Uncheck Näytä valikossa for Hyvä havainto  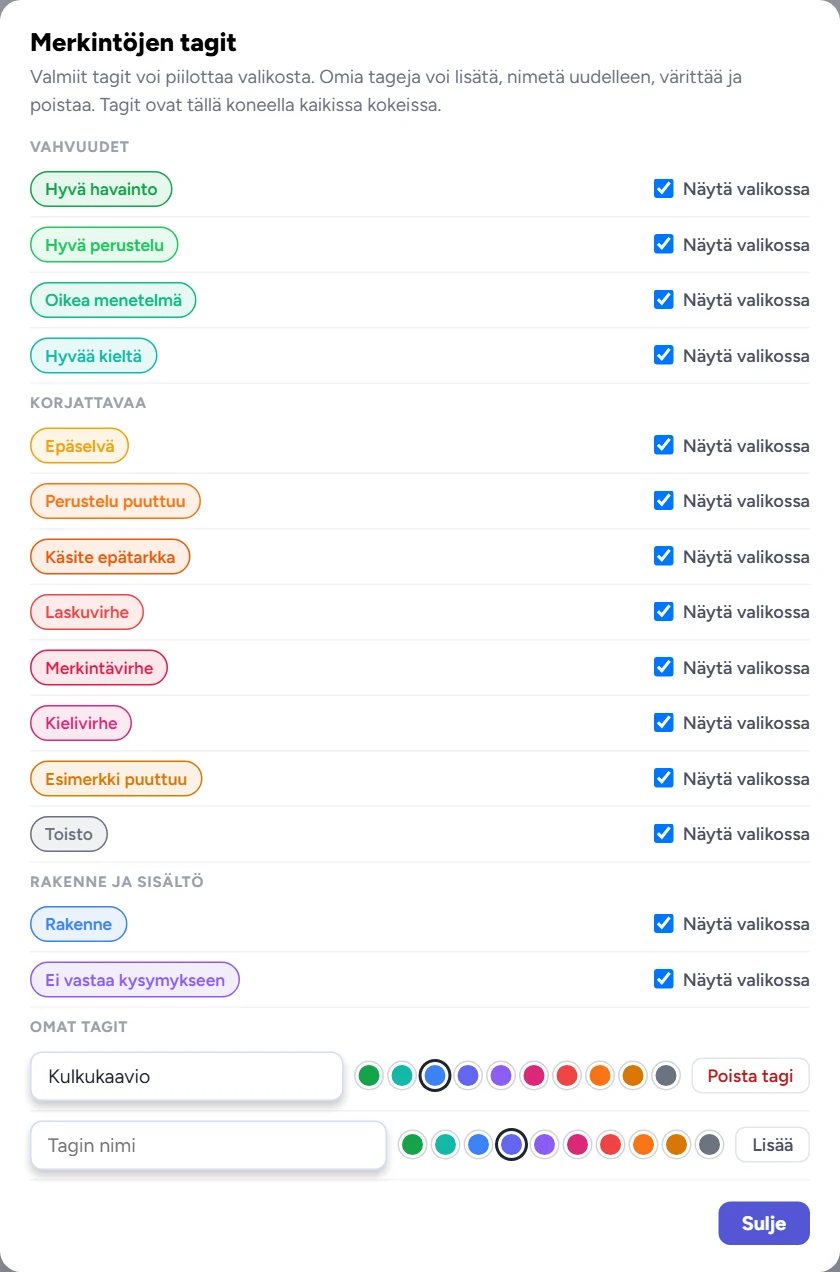coord(663,188)
